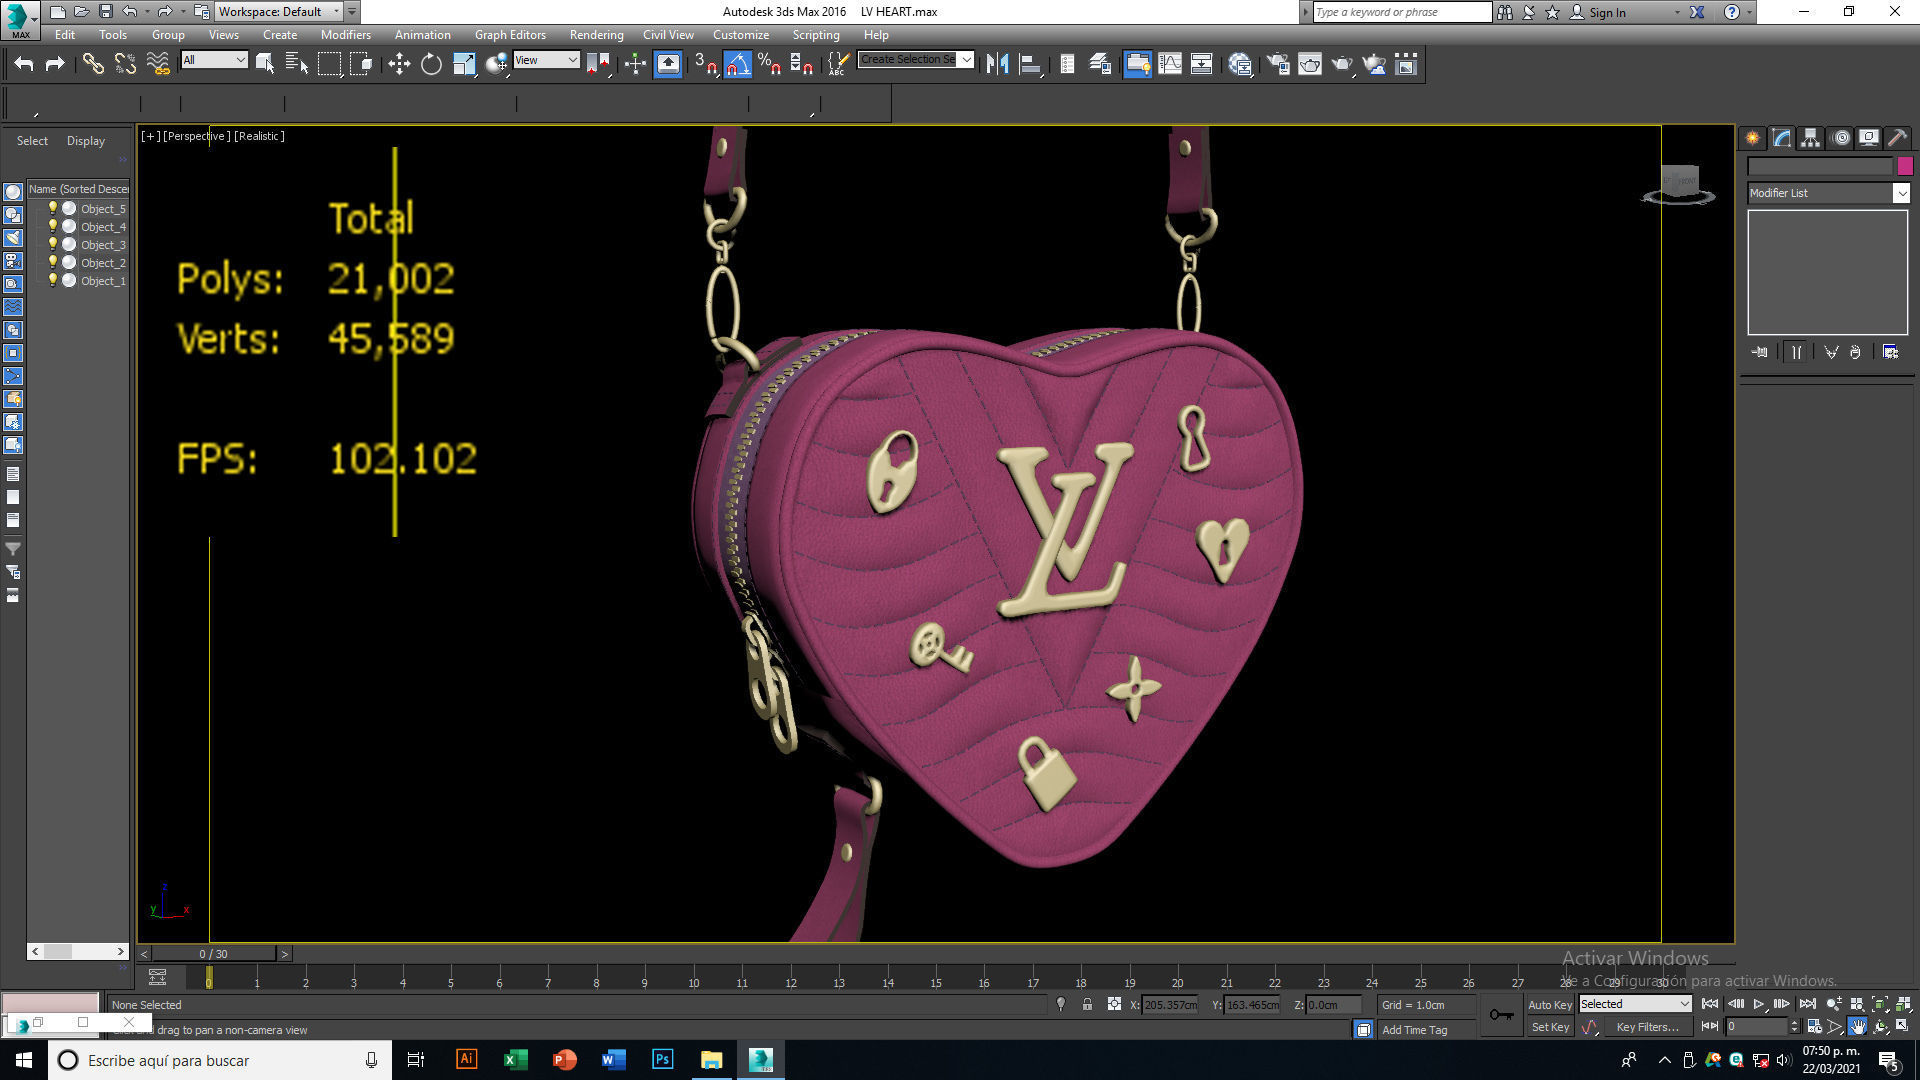
Task: Activate the Select and Rotate tool
Action: coord(431,64)
